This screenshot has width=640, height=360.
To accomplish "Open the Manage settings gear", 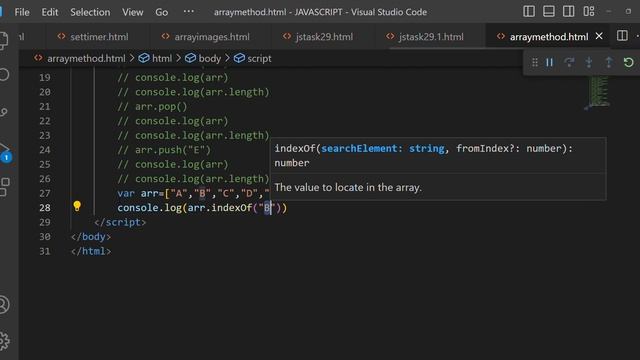I will point(4,341).
